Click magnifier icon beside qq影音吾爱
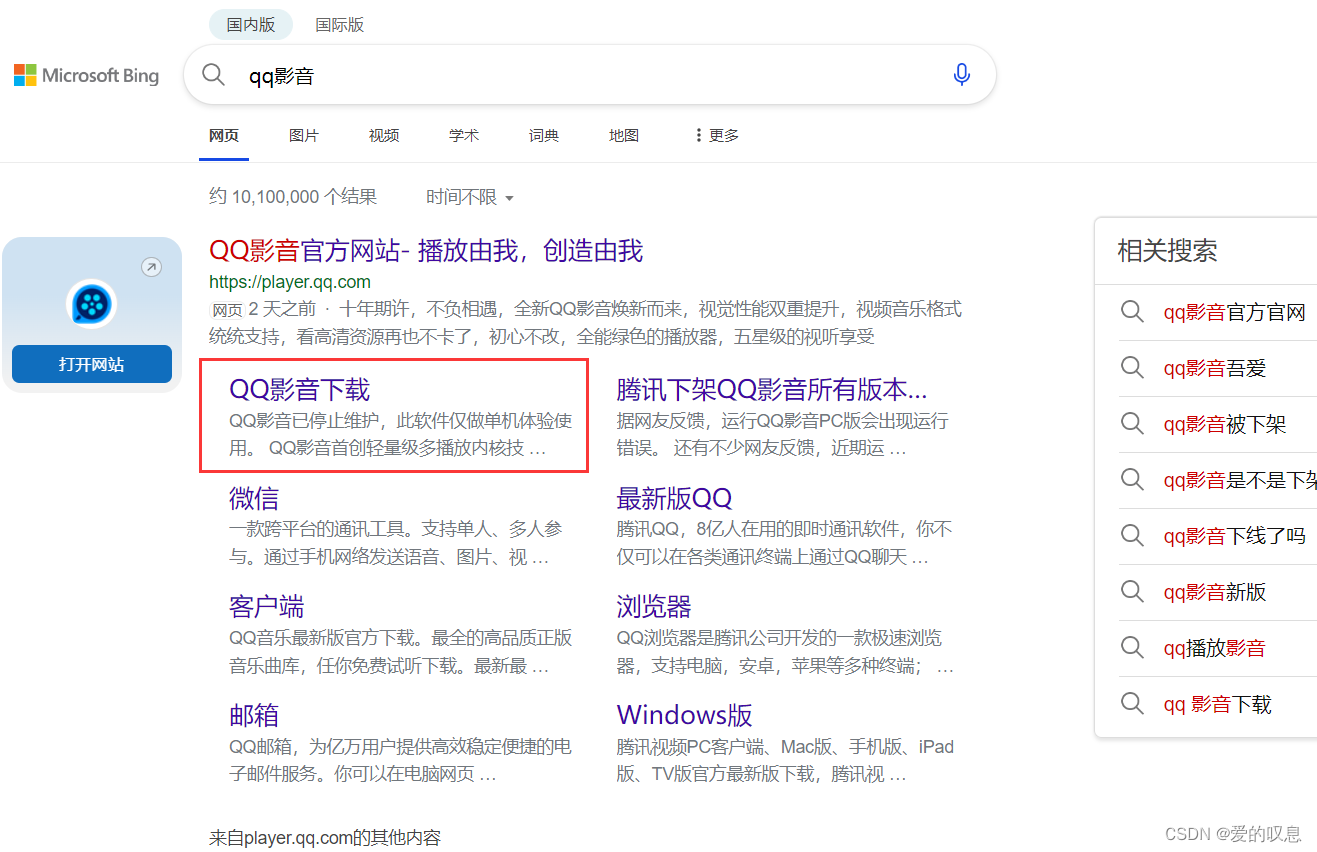This screenshot has height=852, width=1317. point(1132,368)
